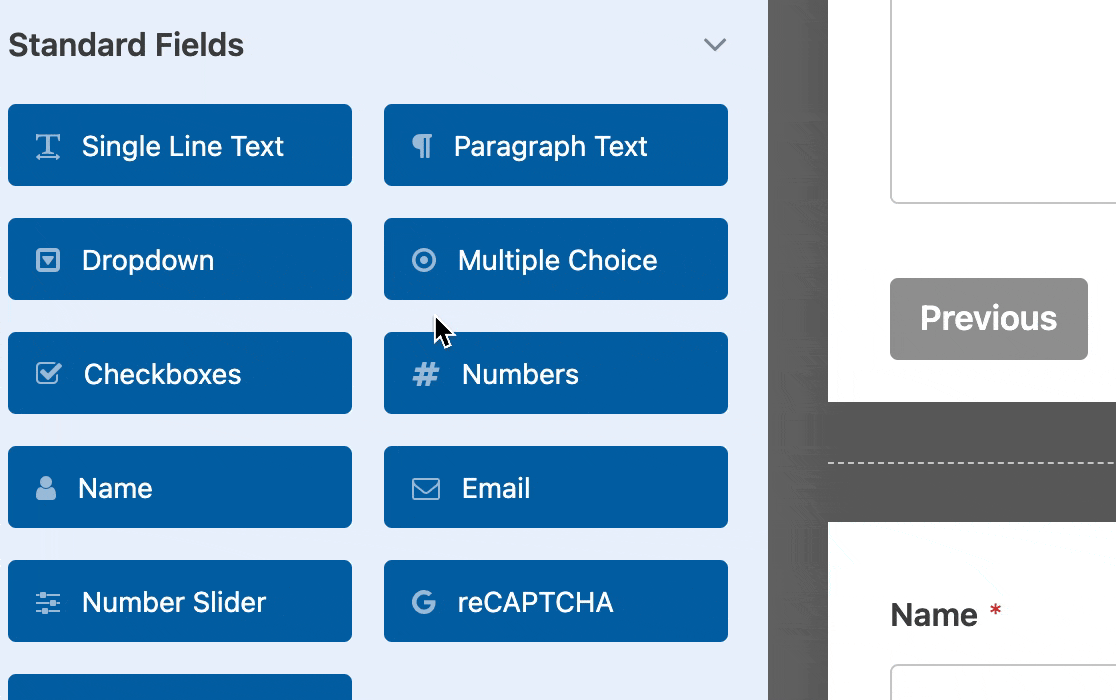Viewport: 1116px width, 700px height.
Task: Select the Single Line Text field icon
Action: [47, 145]
